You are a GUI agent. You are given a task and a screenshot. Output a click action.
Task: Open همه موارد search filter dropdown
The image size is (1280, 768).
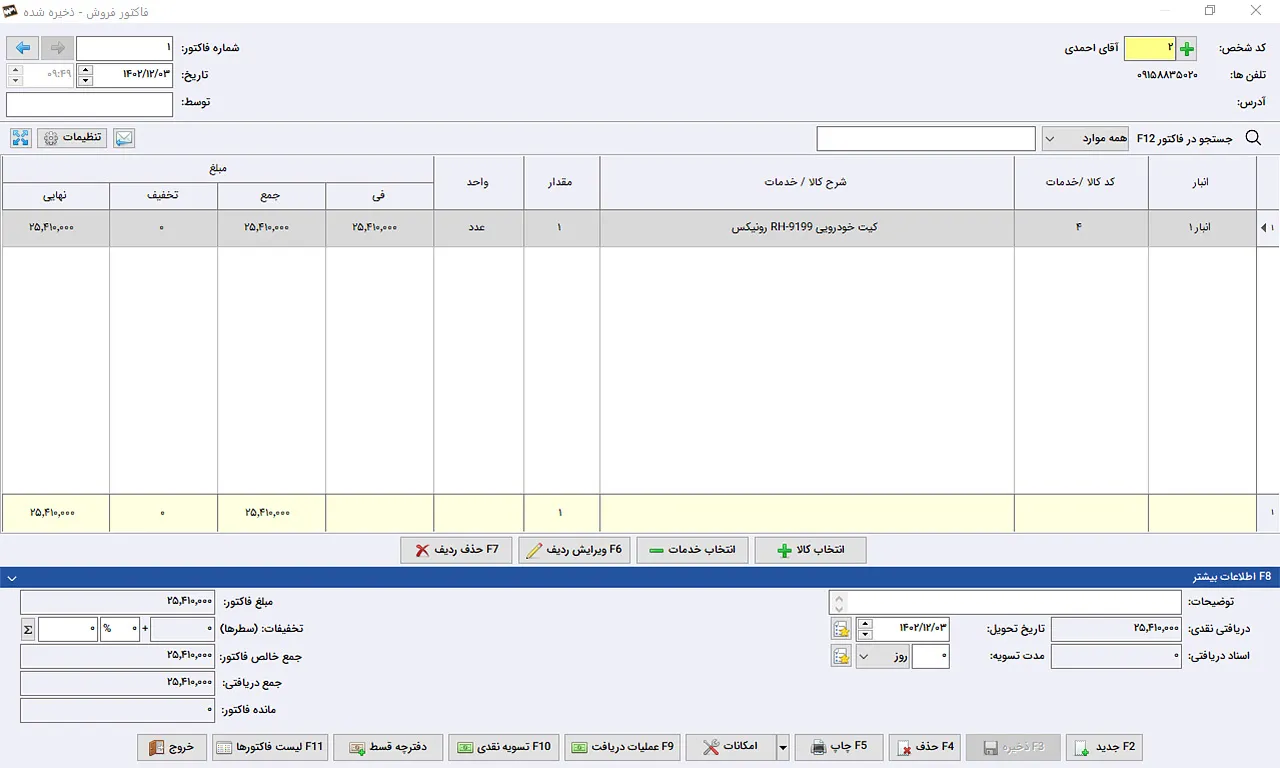[x=1086, y=139]
